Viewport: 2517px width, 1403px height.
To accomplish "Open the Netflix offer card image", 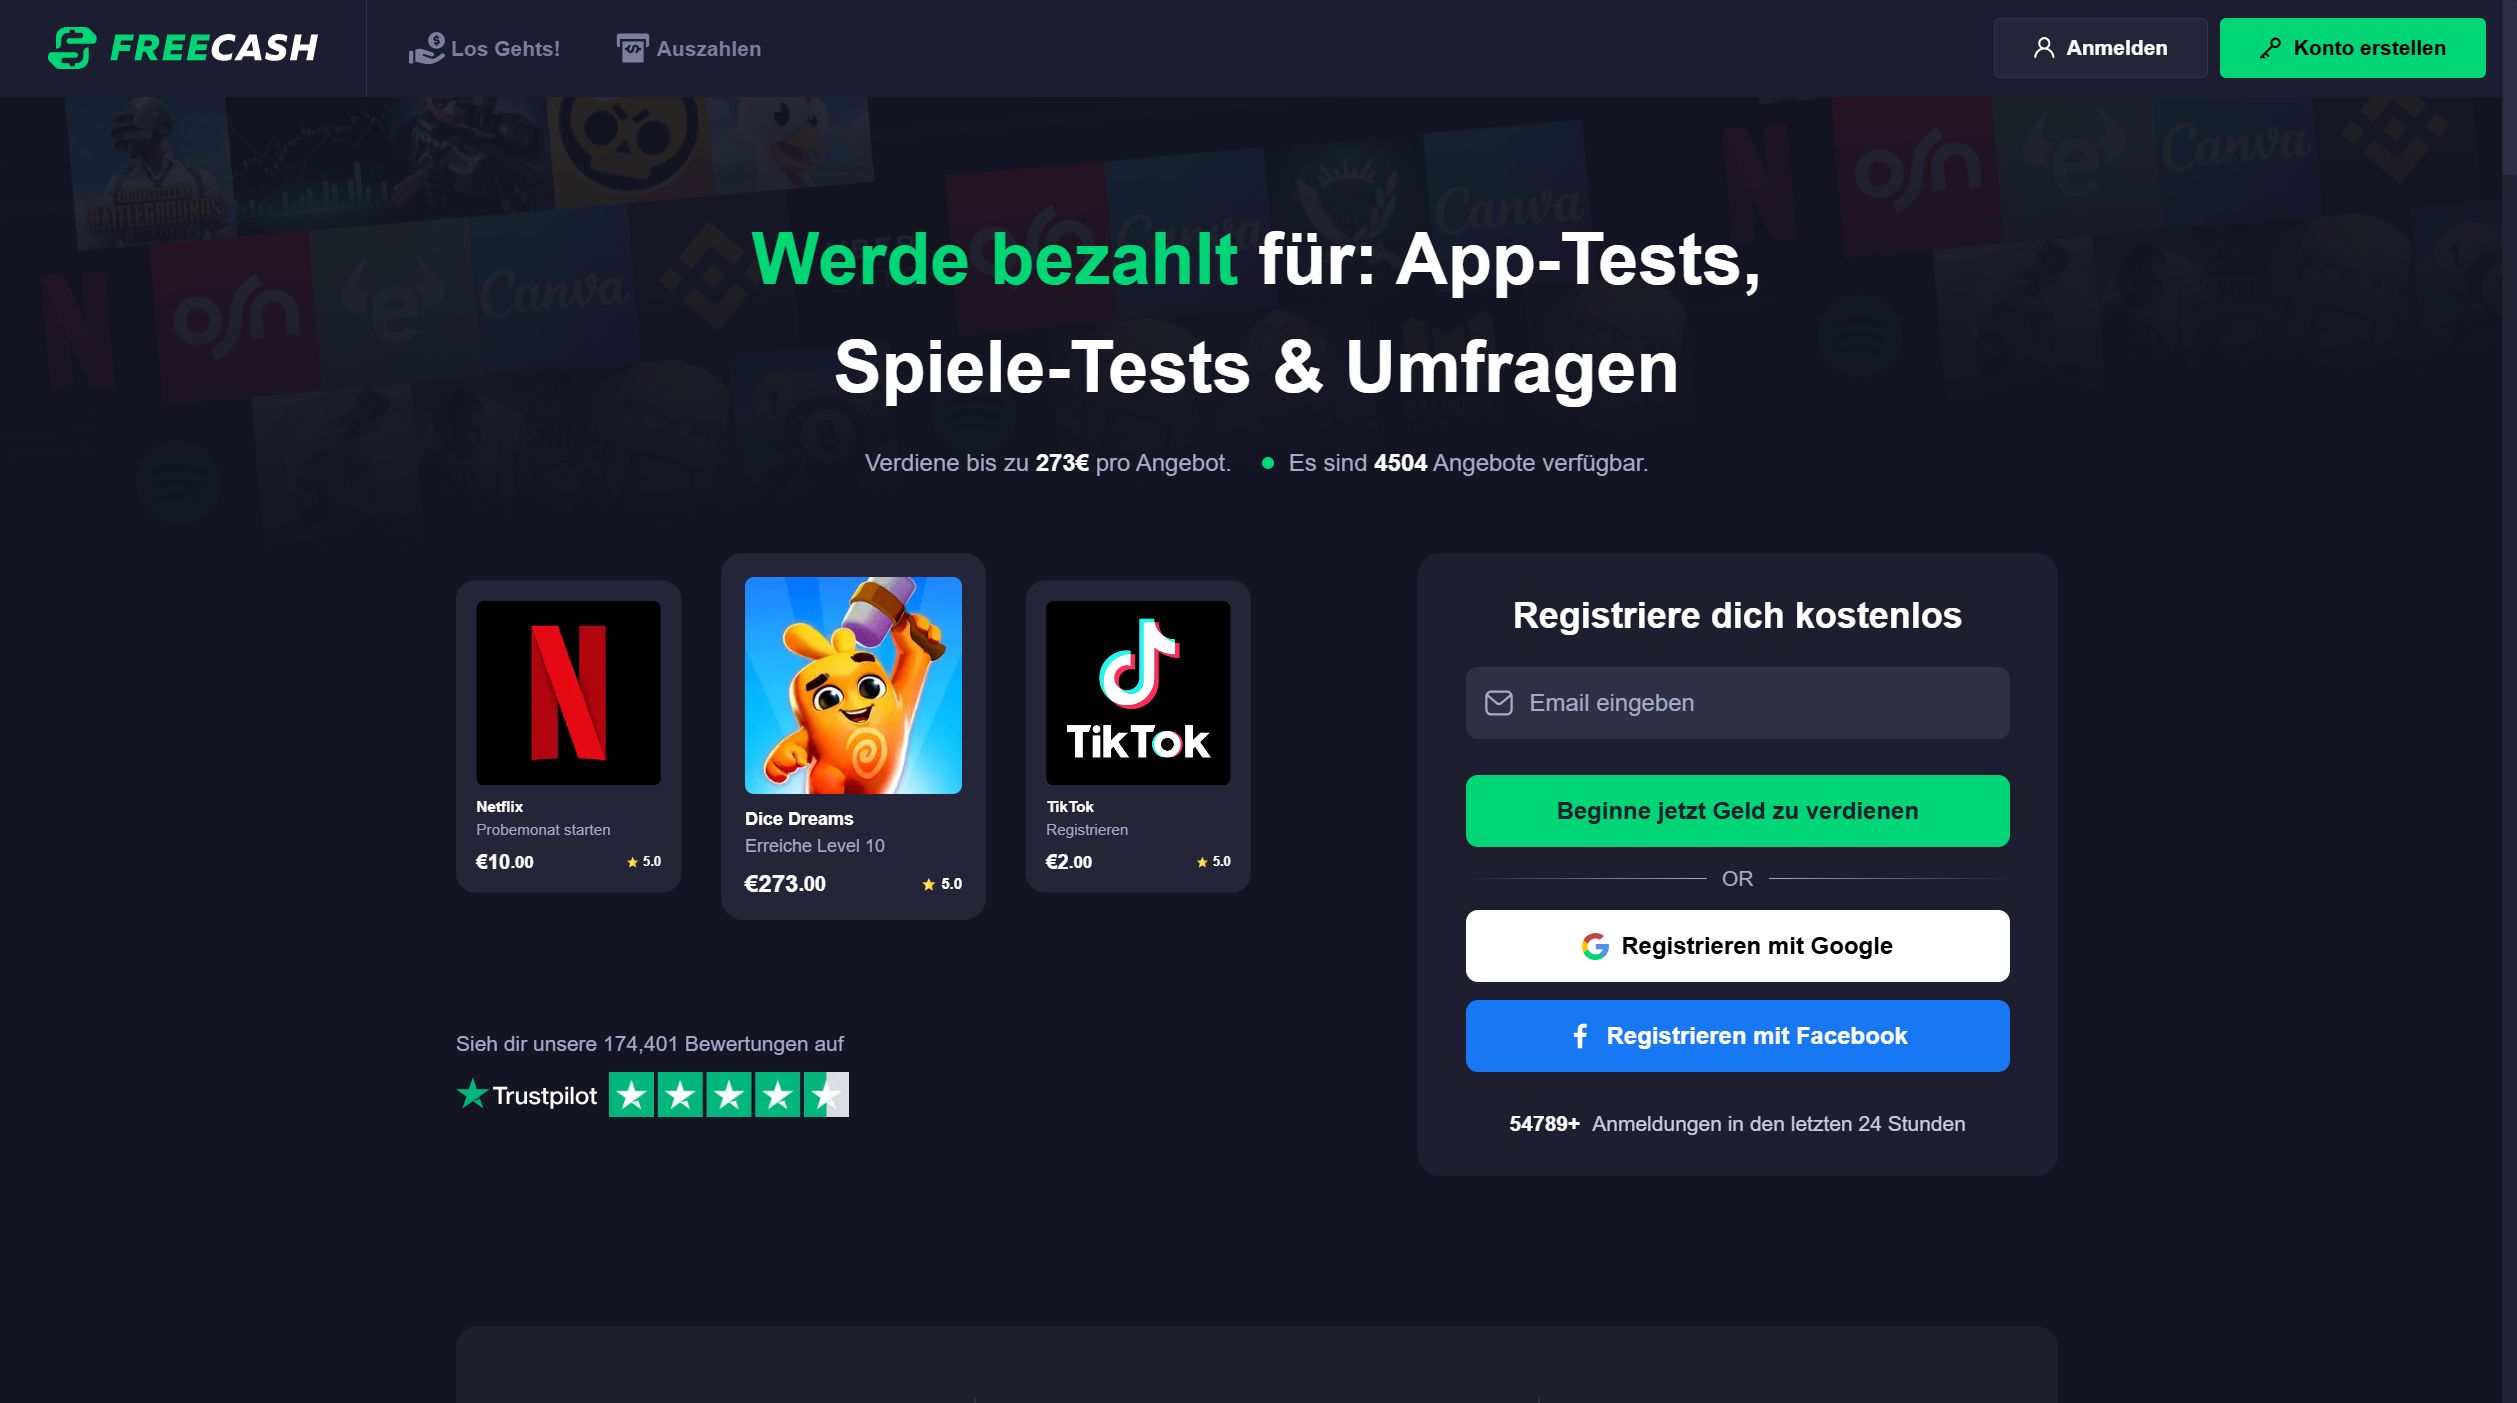I will click(568, 693).
